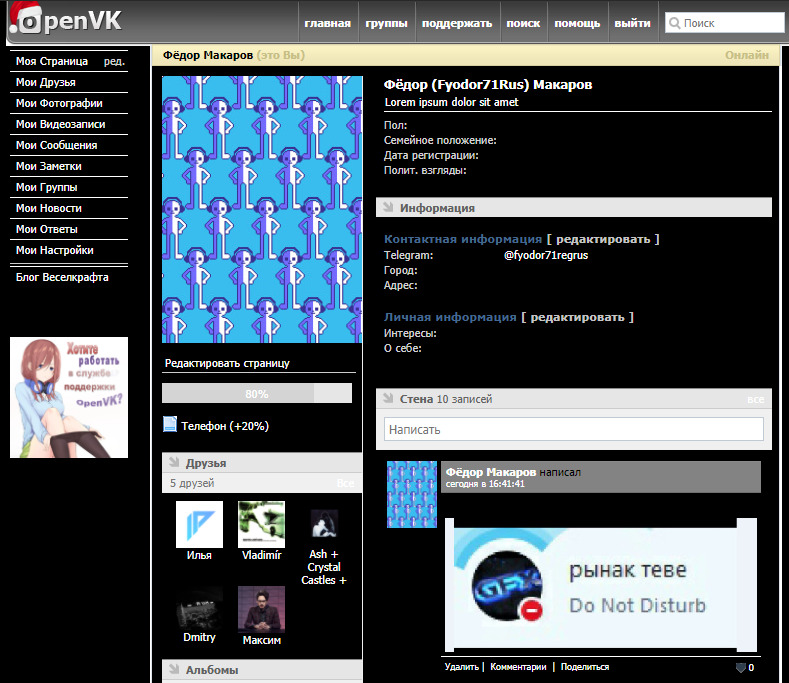
Task: Open Блог Веселкрафта link
Action: tap(62, 277)
